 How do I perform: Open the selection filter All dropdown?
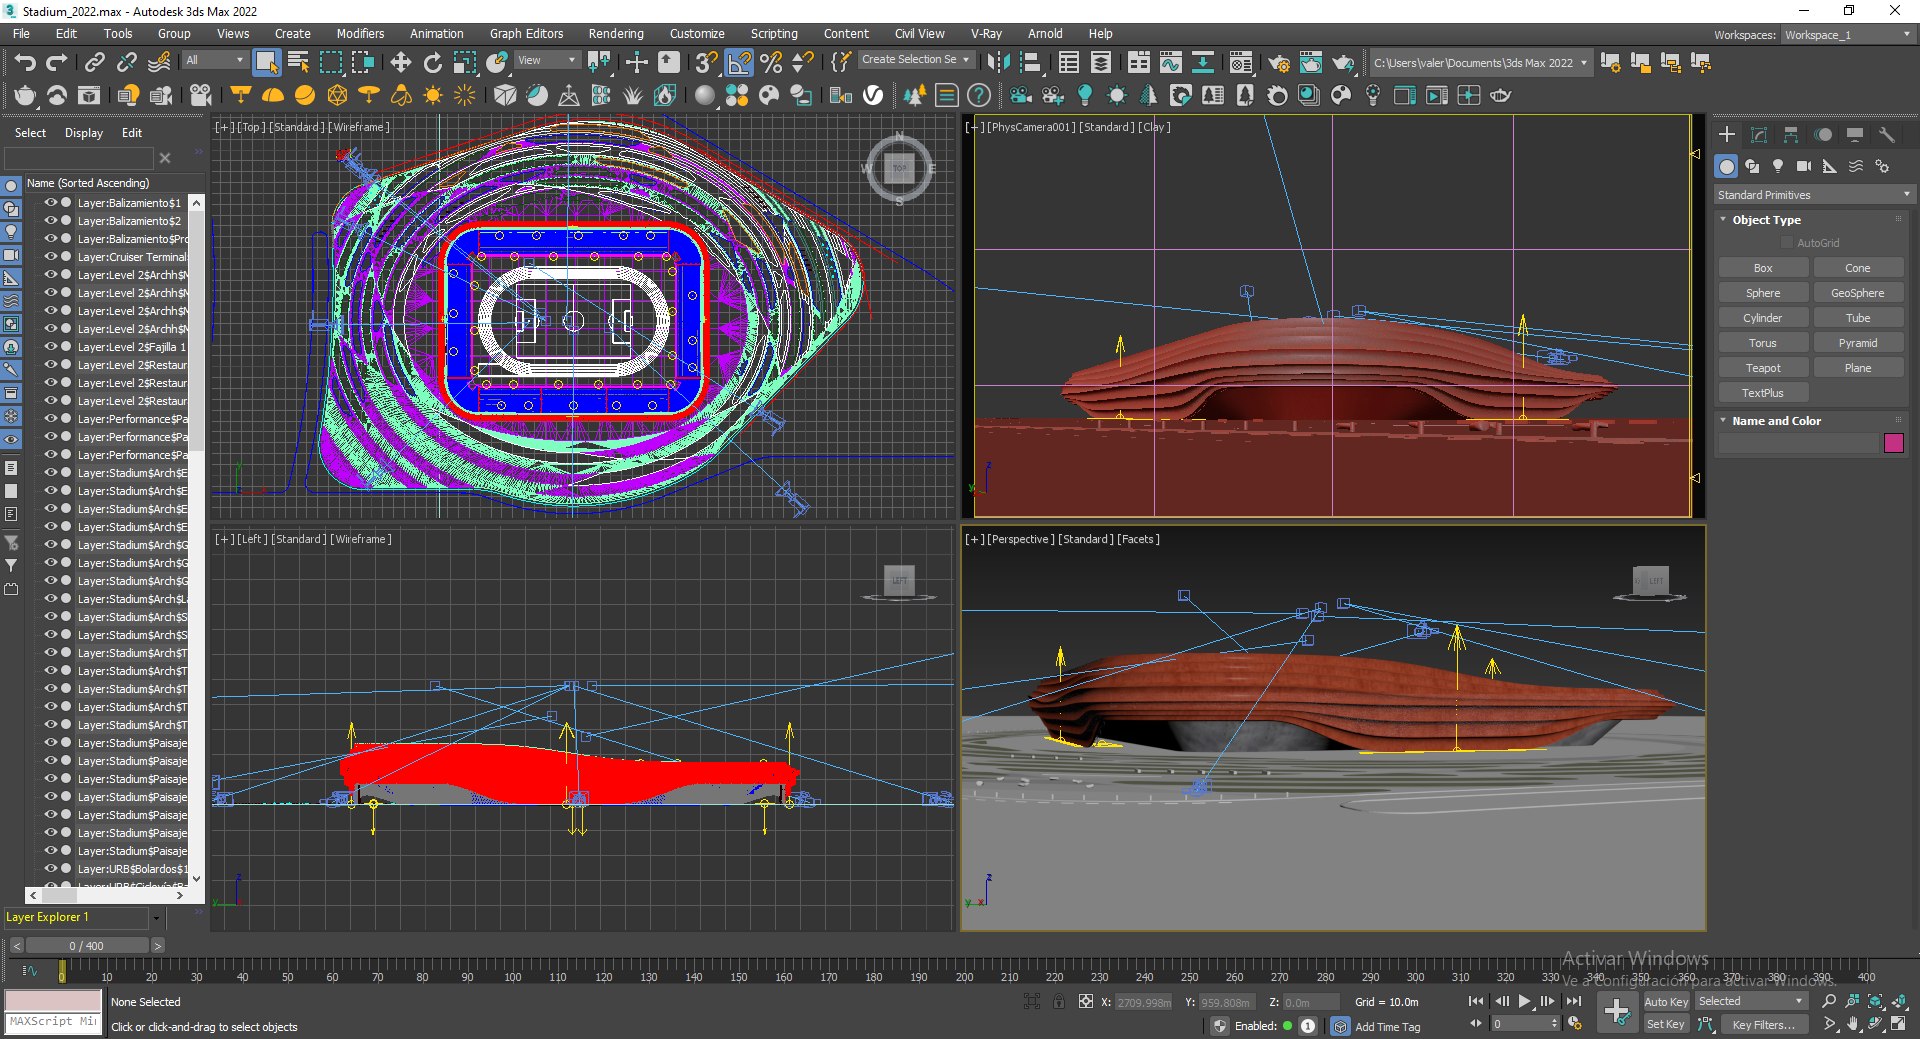[215, 60]
